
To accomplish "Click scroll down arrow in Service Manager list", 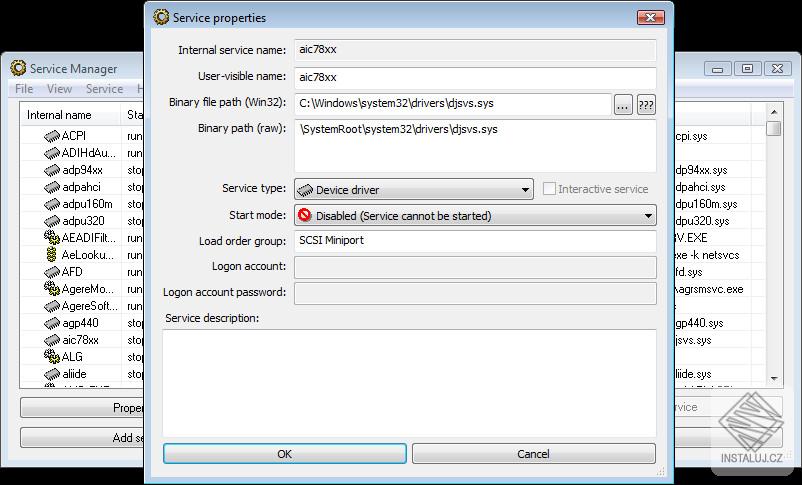I will 774,379.
